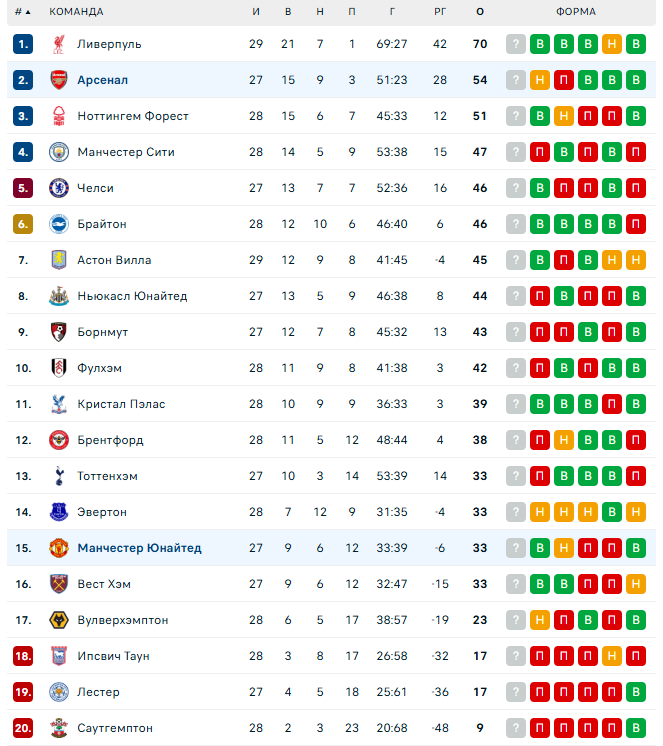Screen dimensions: 663x746
Task: Sort table by the # position column
Action: click(x=22, y=12)
